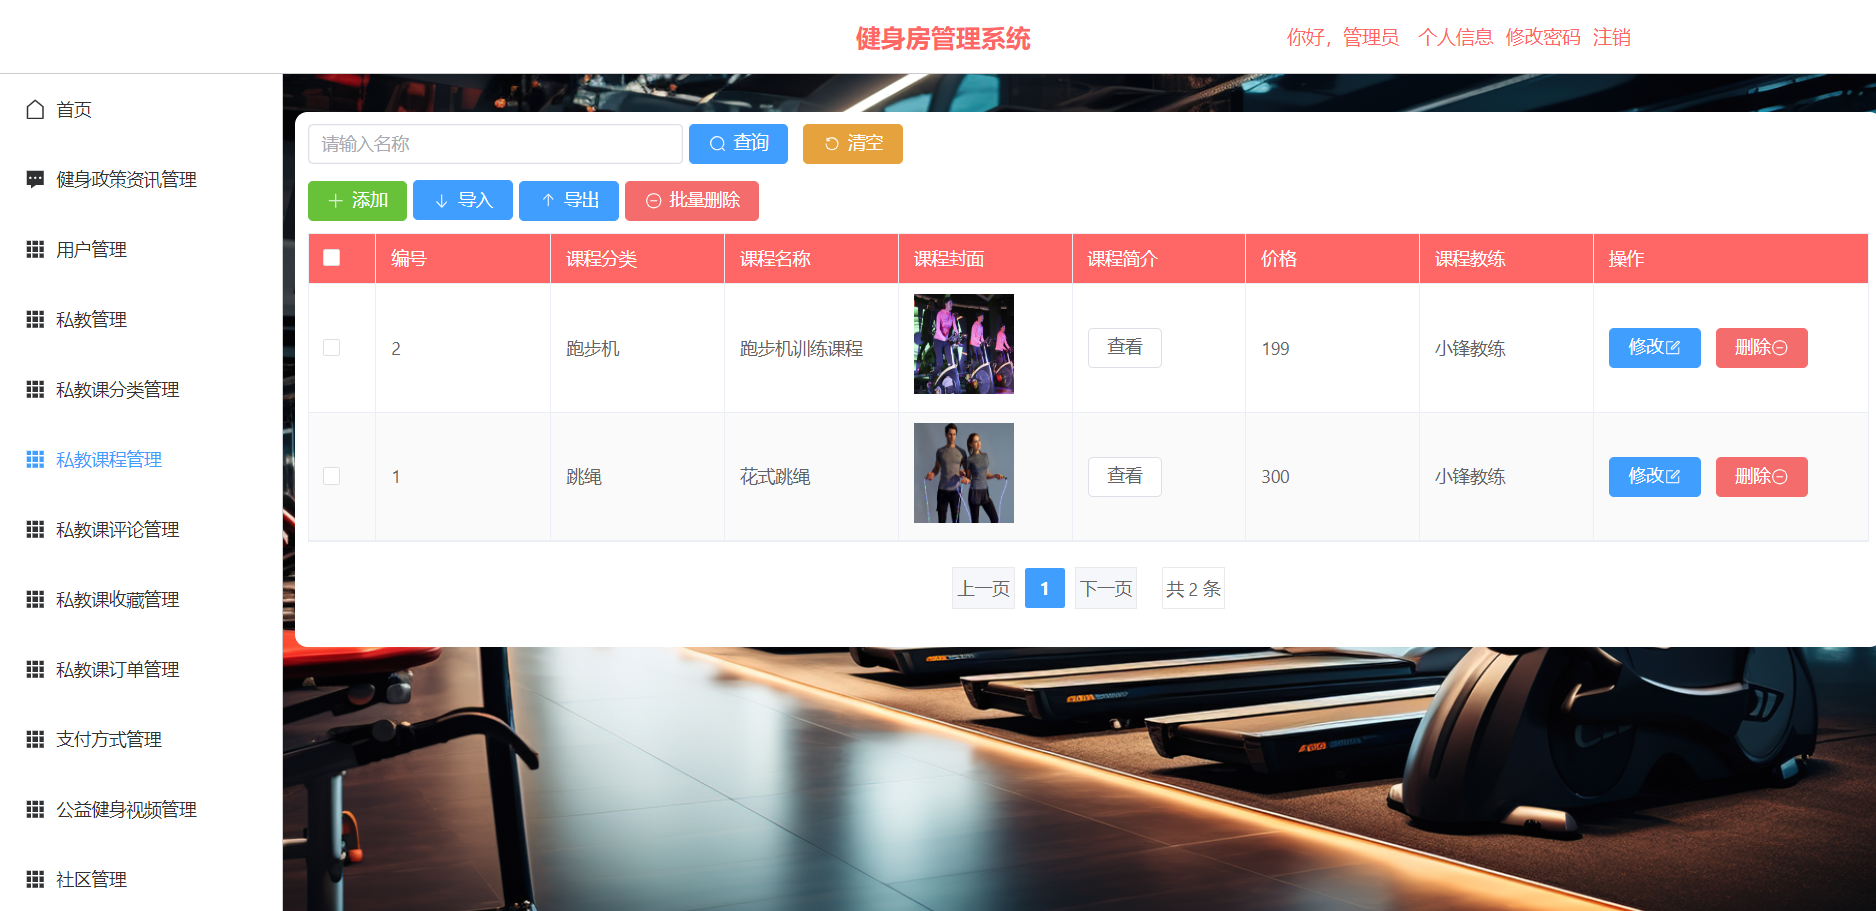Screen dimensions: 1876x911
Task: Click the grid icon beside 社区管理
Action: tap(35, 879)
